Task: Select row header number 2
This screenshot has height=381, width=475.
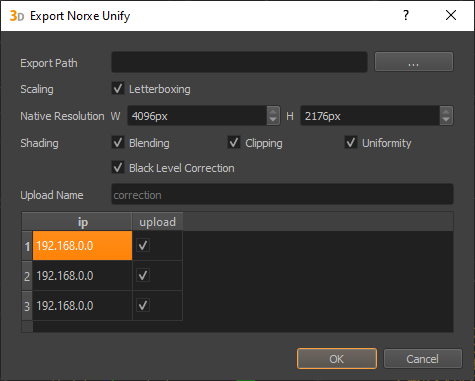Action: point(27,276)
